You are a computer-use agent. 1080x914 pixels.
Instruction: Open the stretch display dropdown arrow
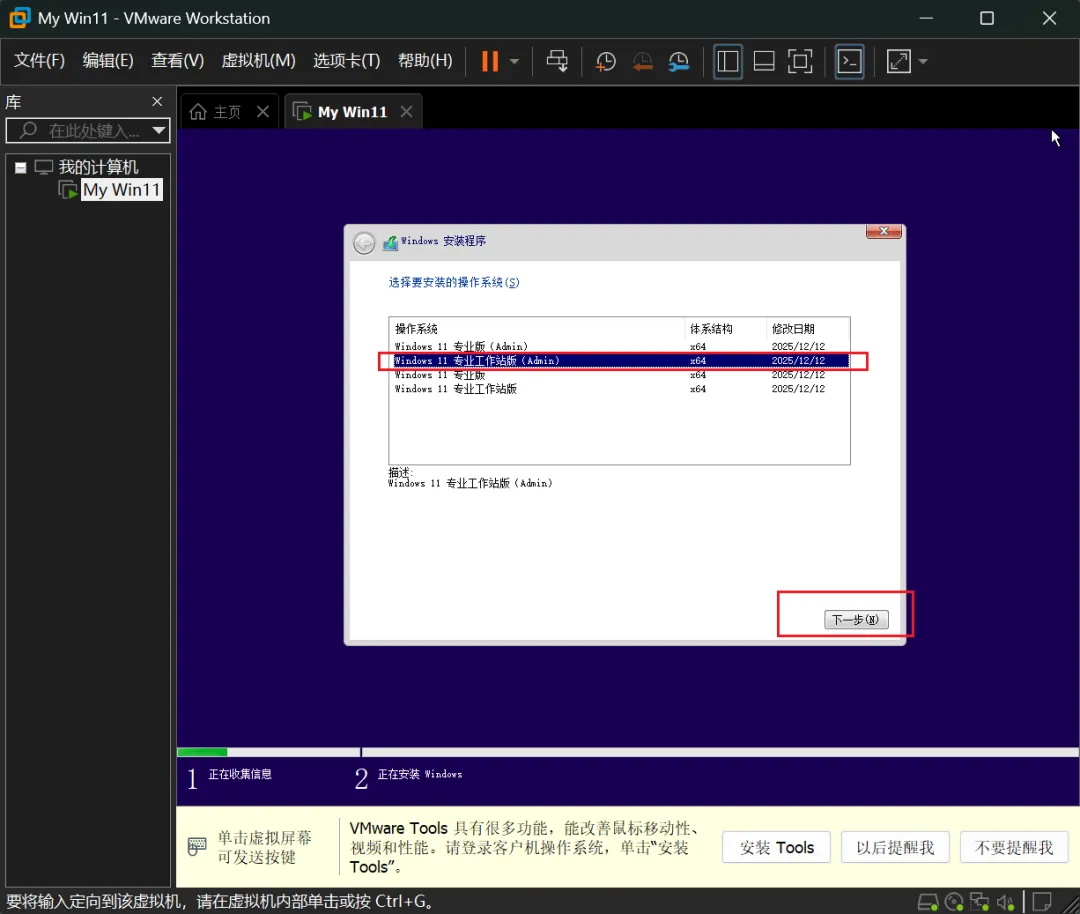[x=923, y=61]
